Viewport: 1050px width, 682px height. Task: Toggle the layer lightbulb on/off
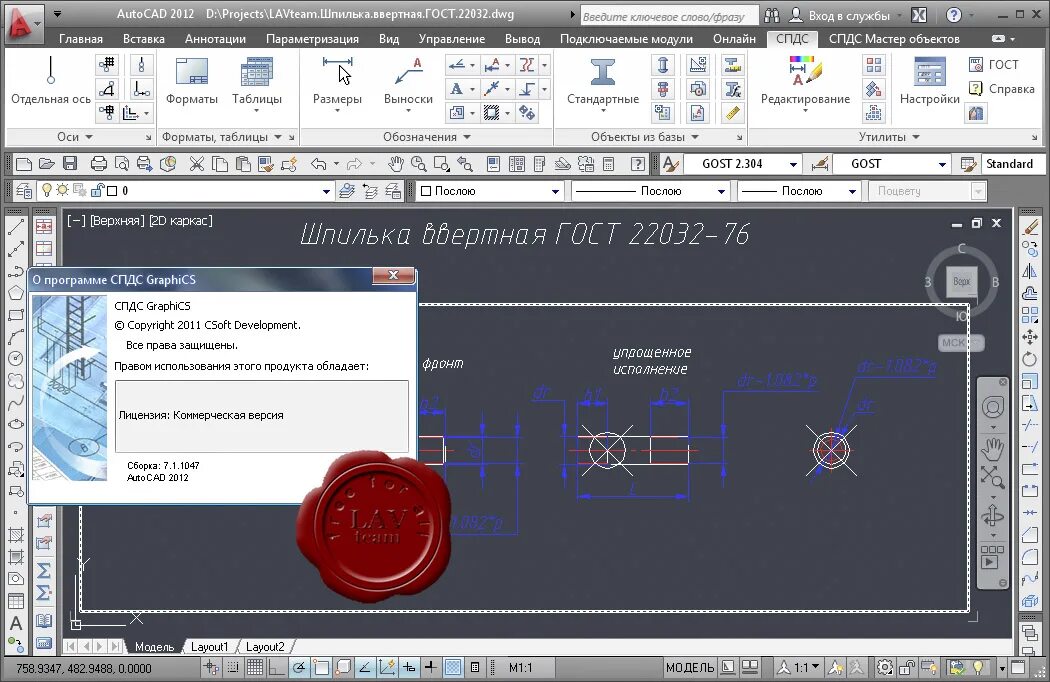tap(46, 190)
